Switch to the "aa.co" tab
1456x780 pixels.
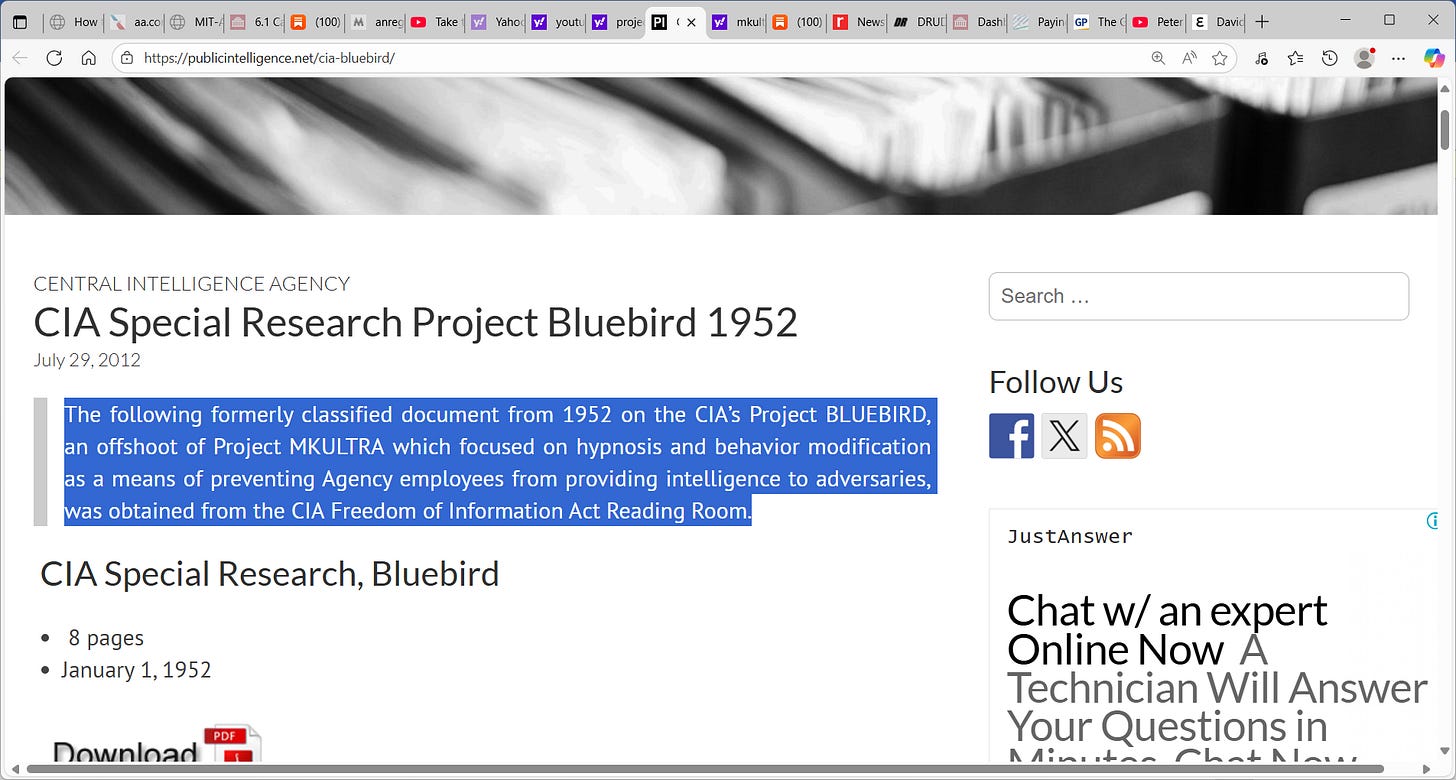[134, 21]
